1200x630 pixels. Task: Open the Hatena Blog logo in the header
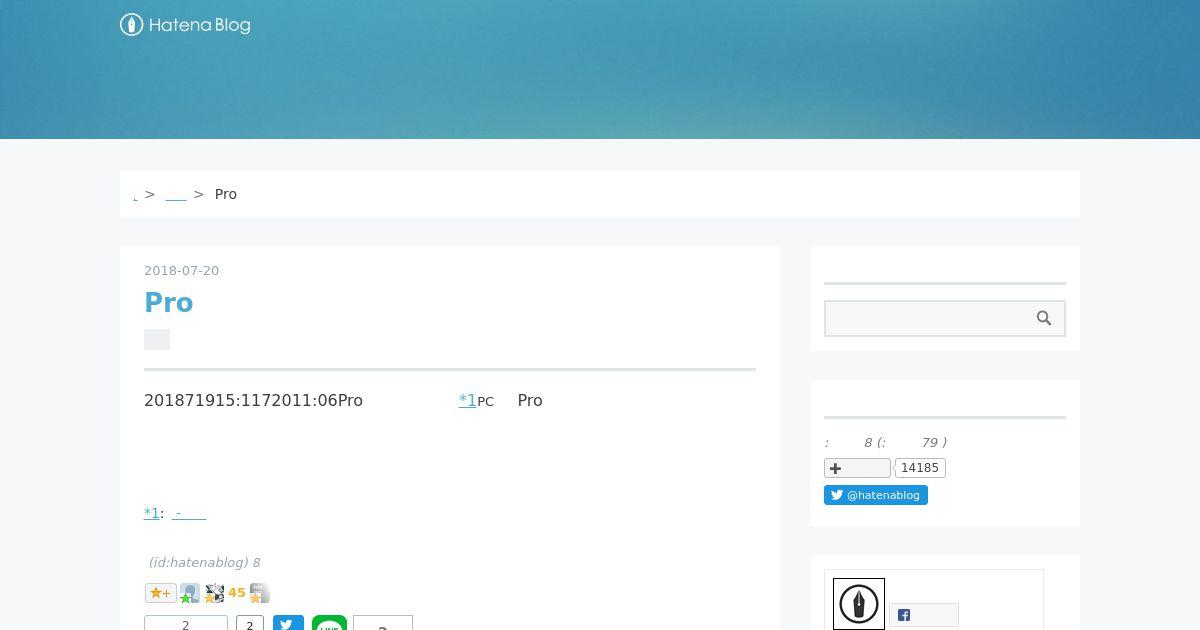point(185,25)
